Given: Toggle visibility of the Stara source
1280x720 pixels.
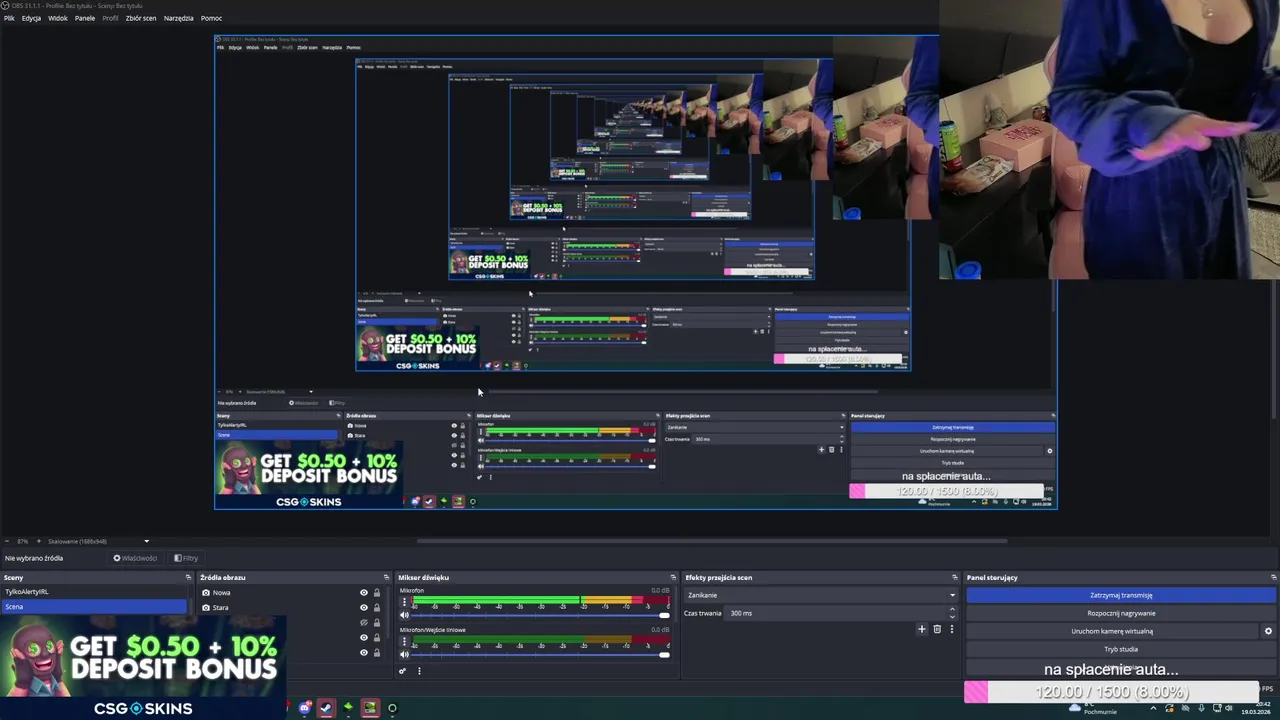Looking at the screenshot, I should point(364,607).
